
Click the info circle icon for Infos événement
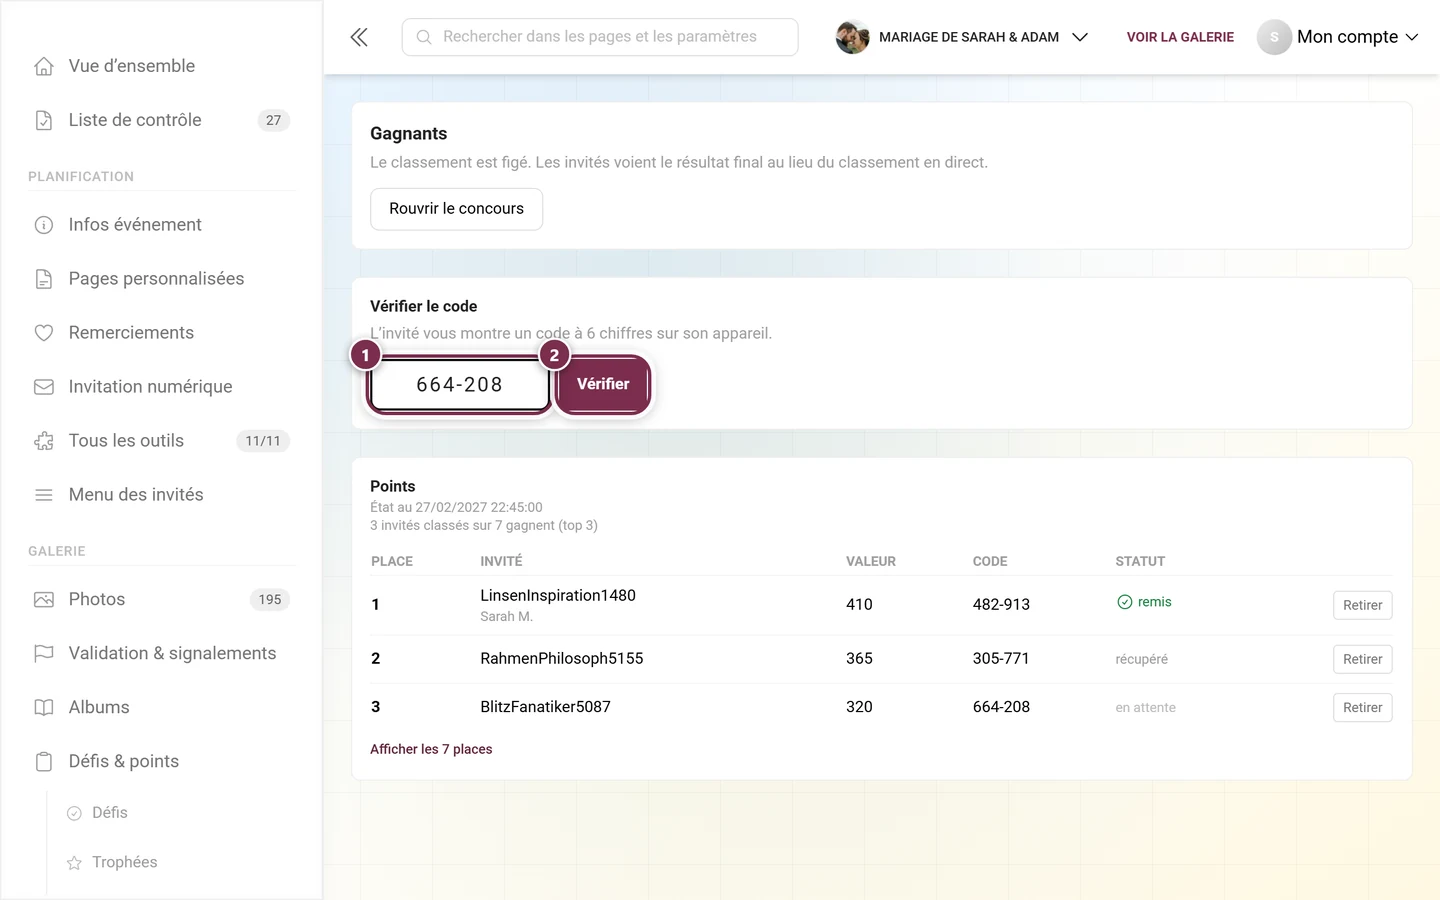(44, 225)
